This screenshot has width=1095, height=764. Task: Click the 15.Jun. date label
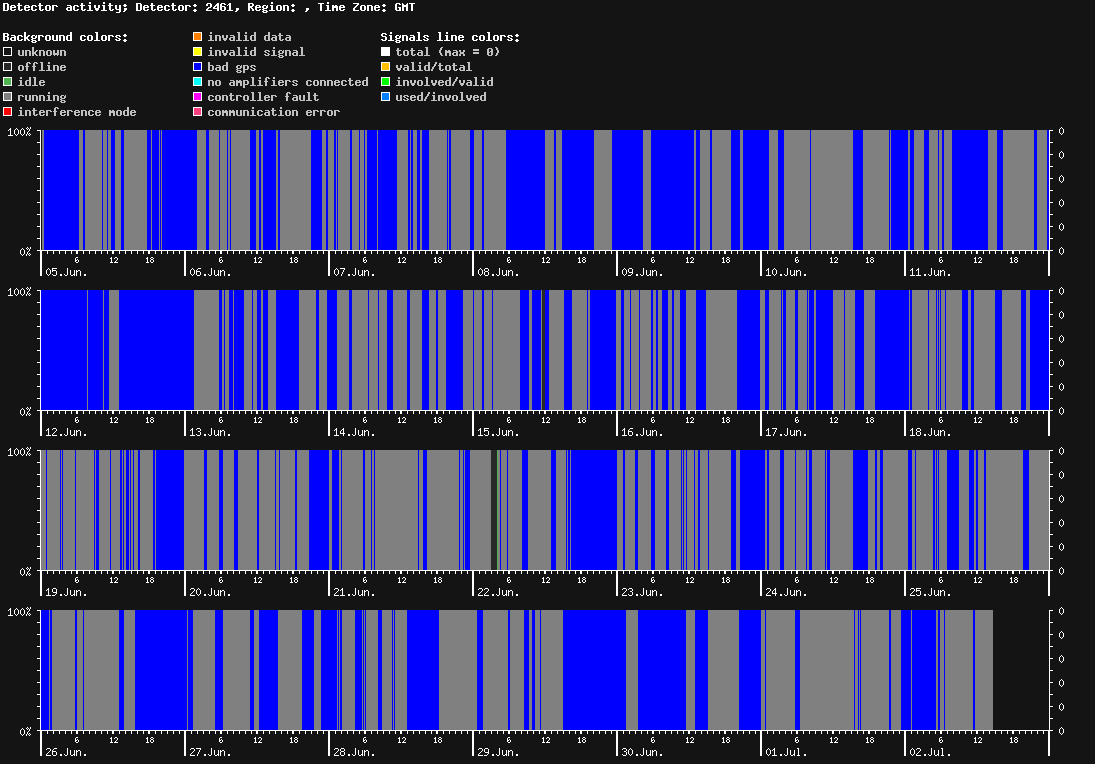coord(499,432)
